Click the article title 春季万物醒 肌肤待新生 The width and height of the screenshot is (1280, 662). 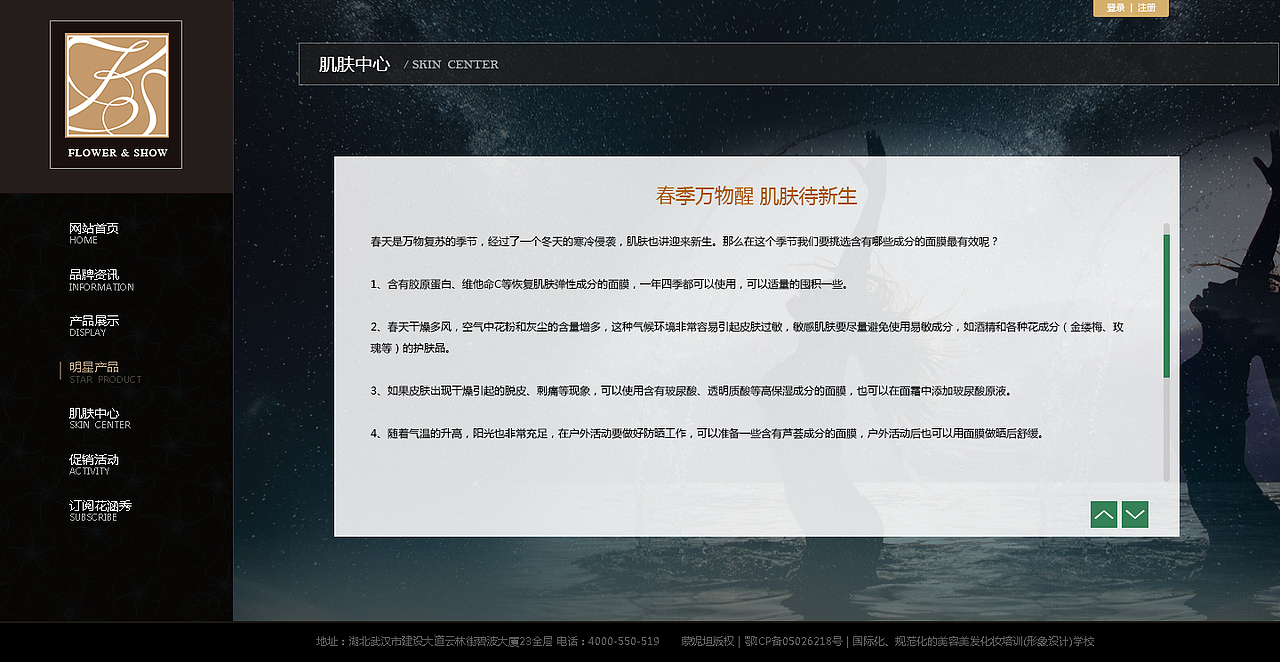(x=757, y=196)
